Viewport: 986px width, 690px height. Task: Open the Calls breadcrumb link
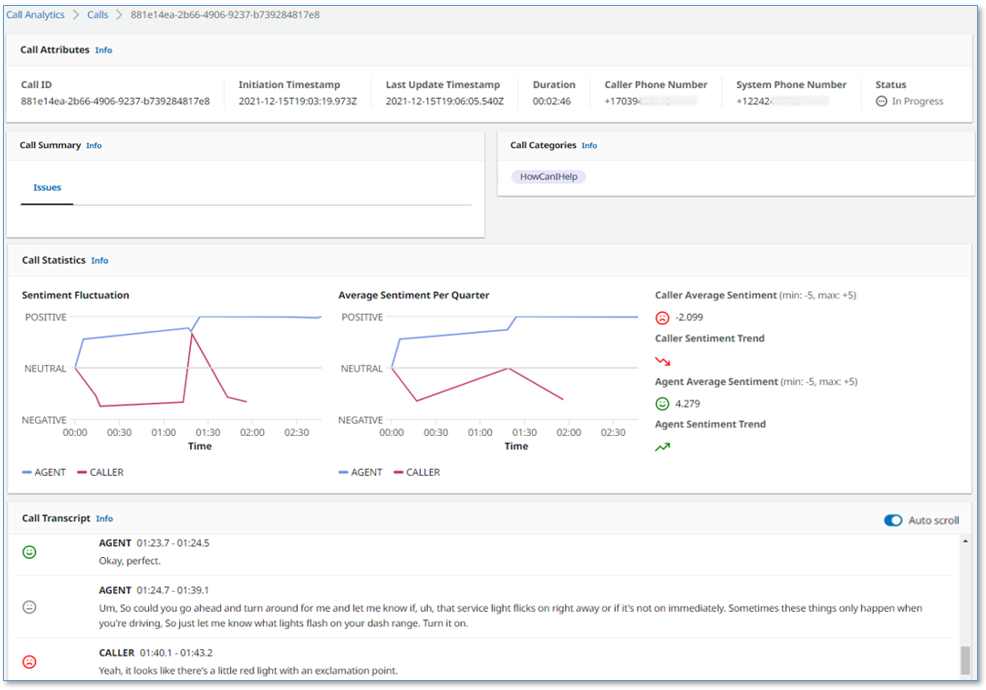97,14
